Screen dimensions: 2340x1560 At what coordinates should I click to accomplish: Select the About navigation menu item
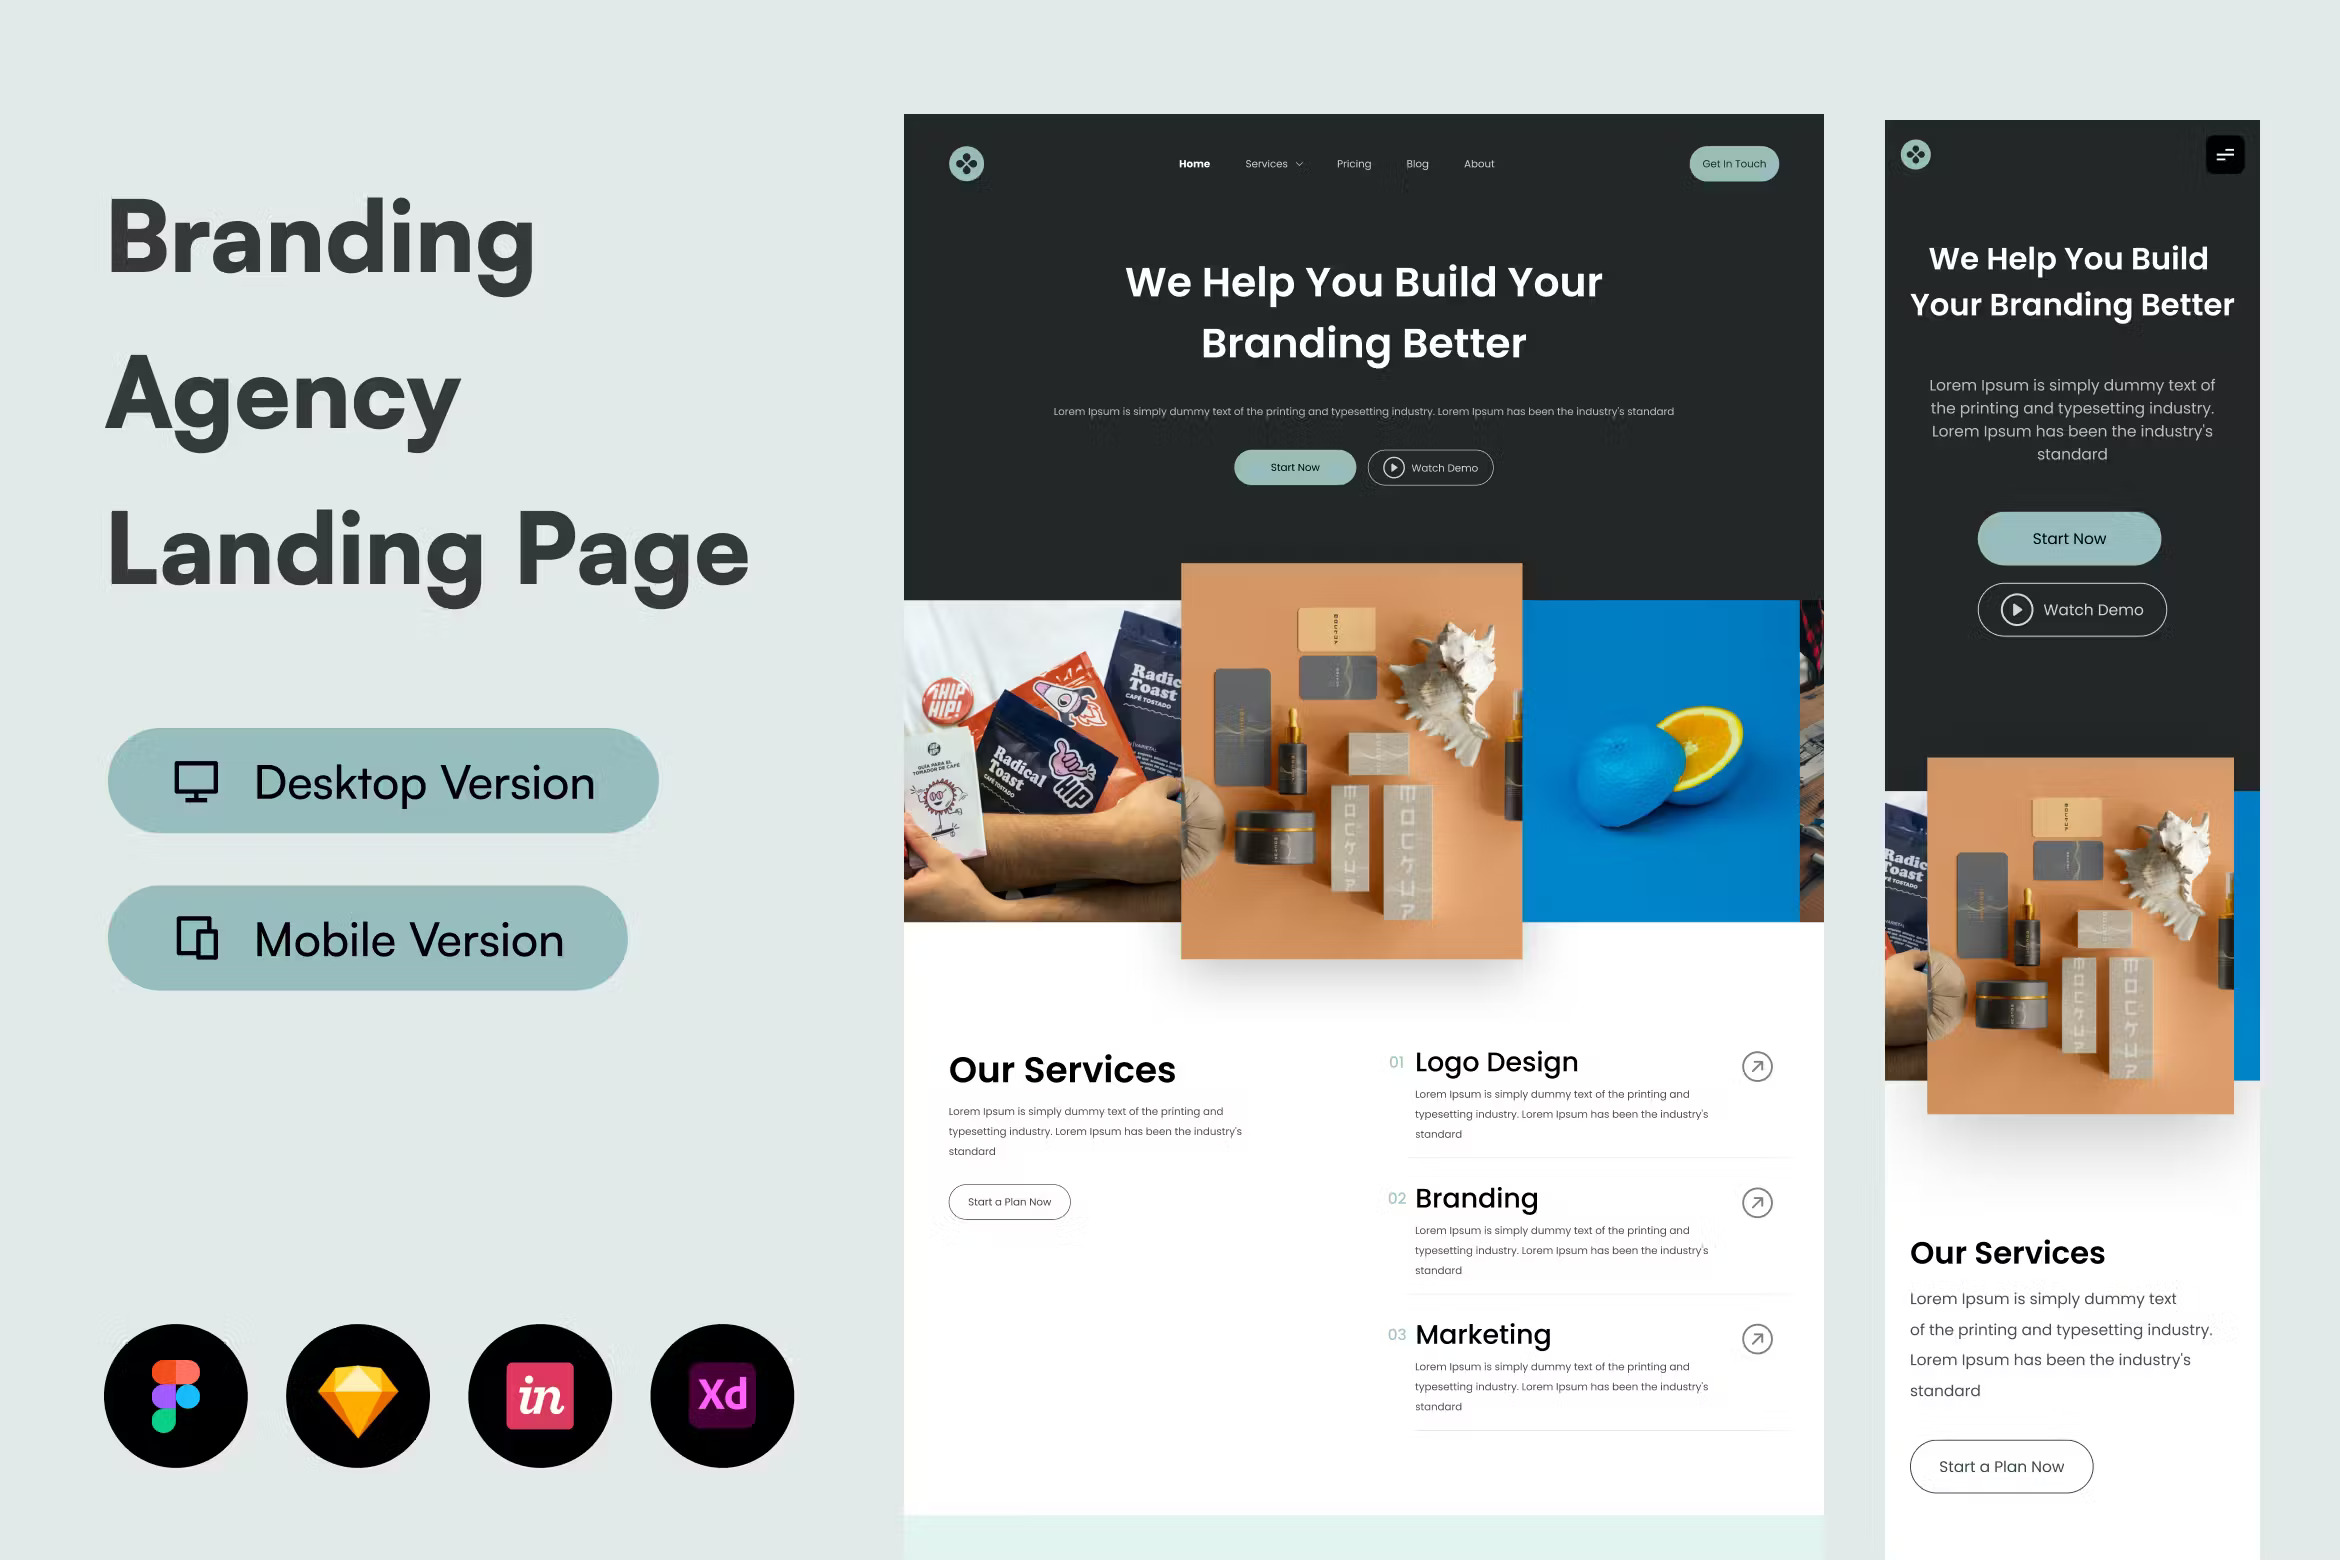1476,162
